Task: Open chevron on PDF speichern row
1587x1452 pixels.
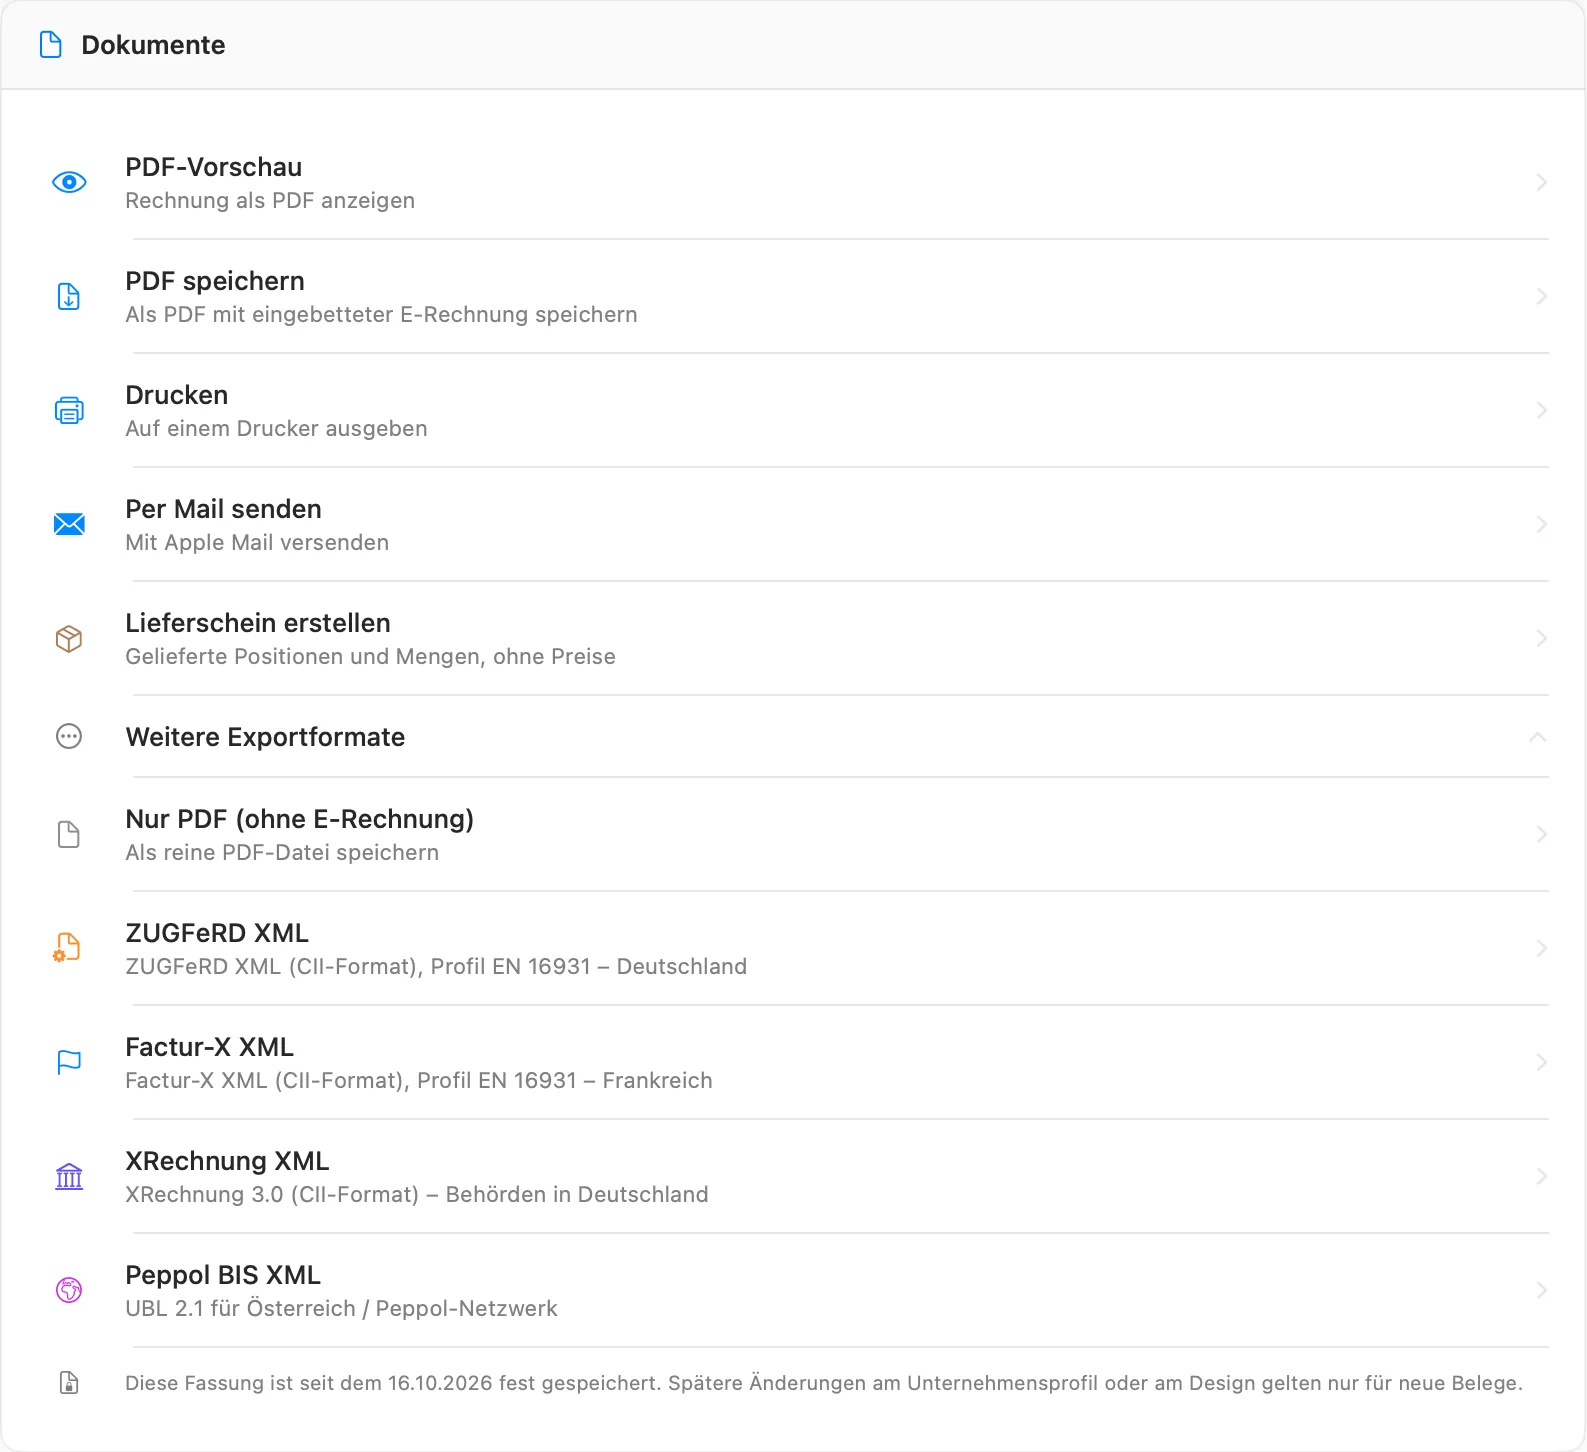Action: (x=1542, y=296)
